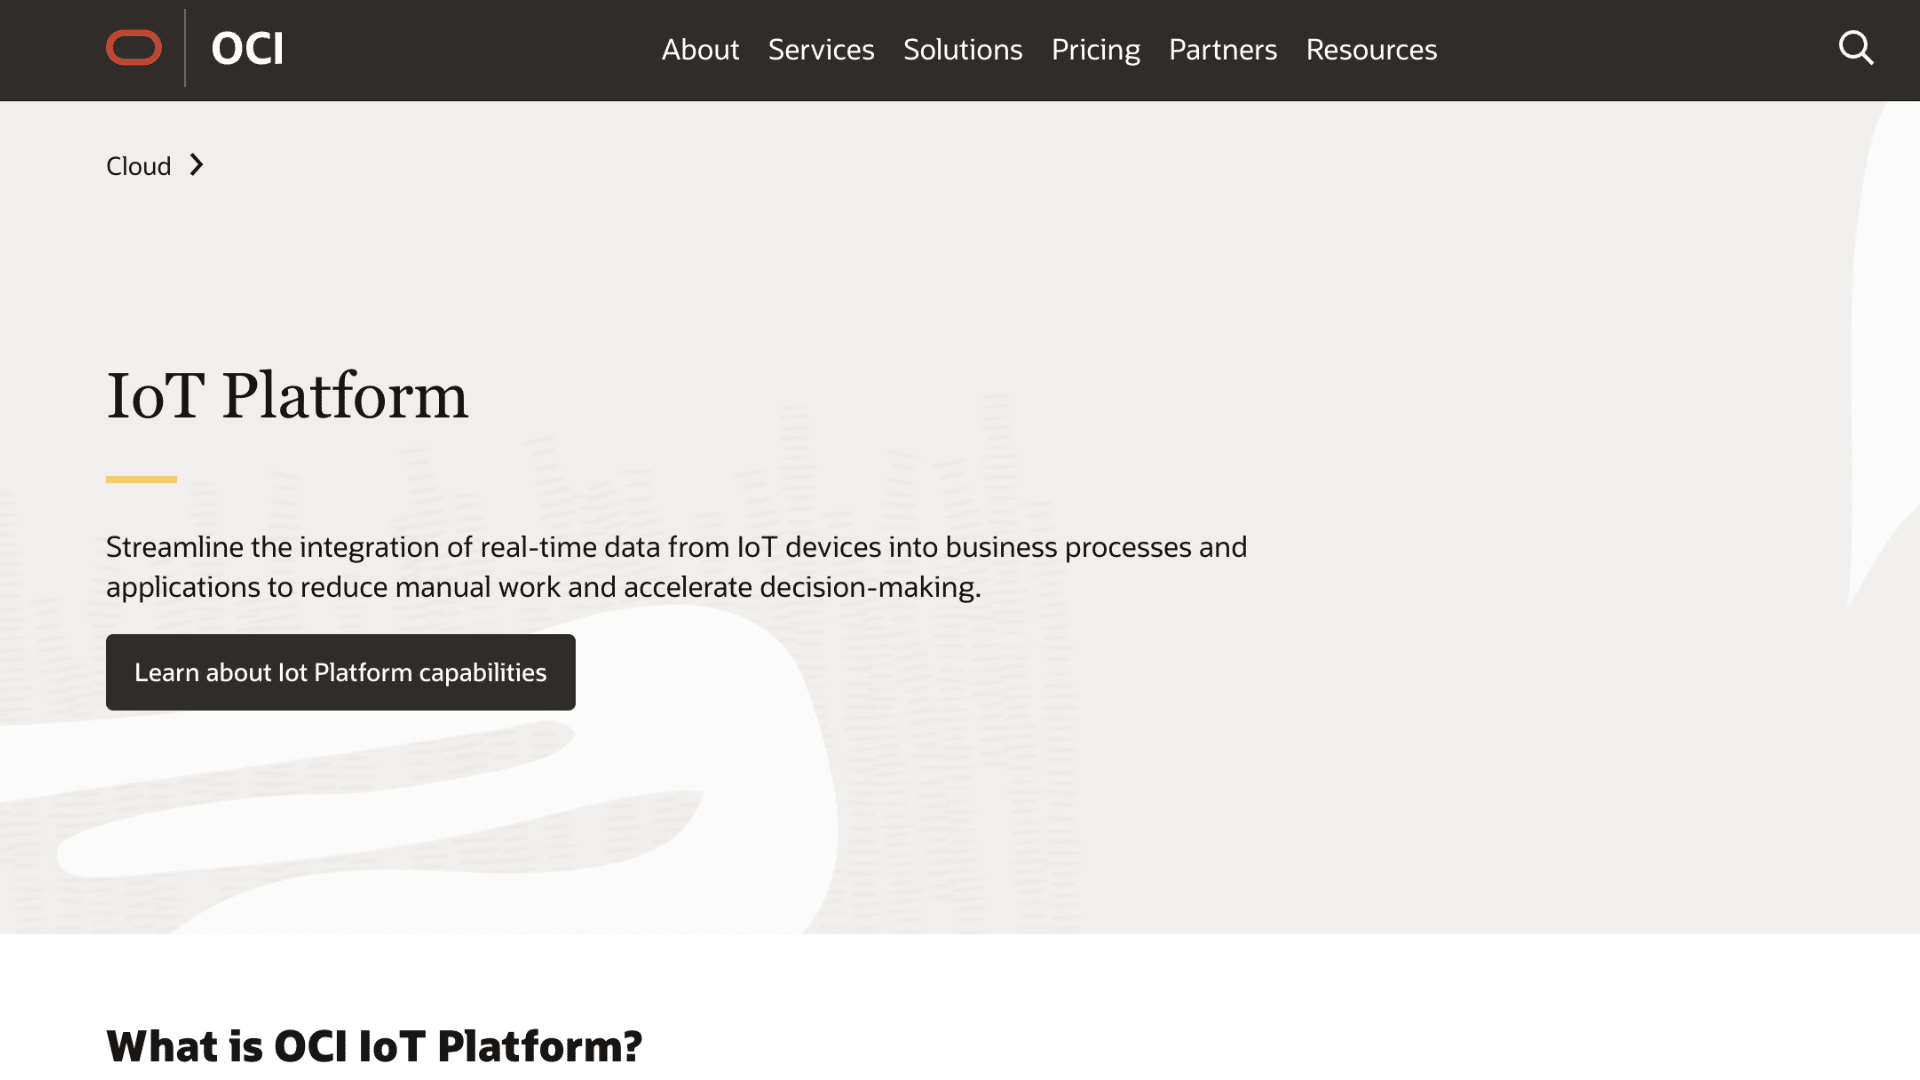Click the yellow divider under IoT Platform
The image size is (1920, 1080).
[x=141, y=479]
